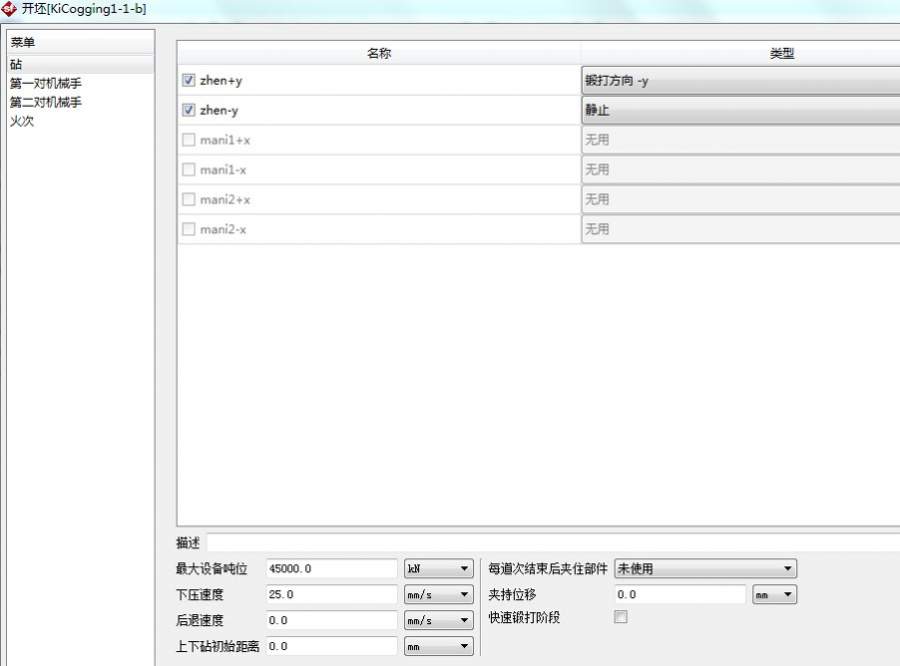
Task: Click the app icon in the title bar
Action: tap(9, 9)
